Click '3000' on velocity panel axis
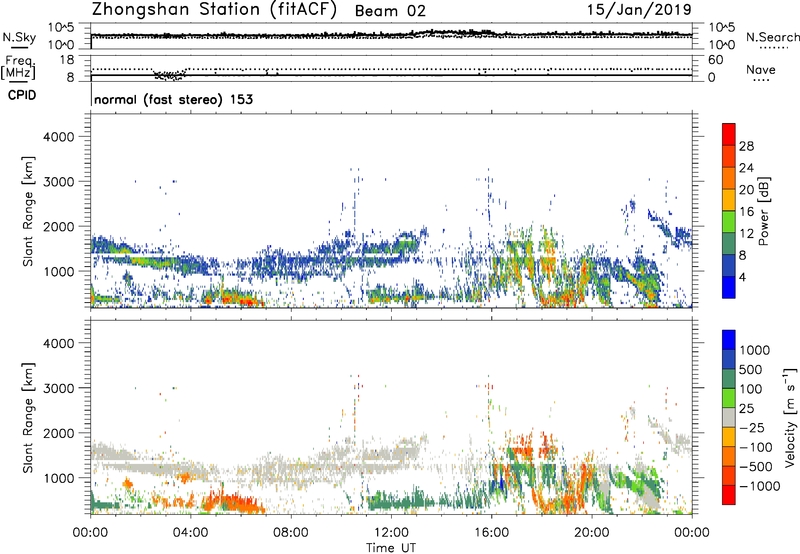 coord(58,388)
